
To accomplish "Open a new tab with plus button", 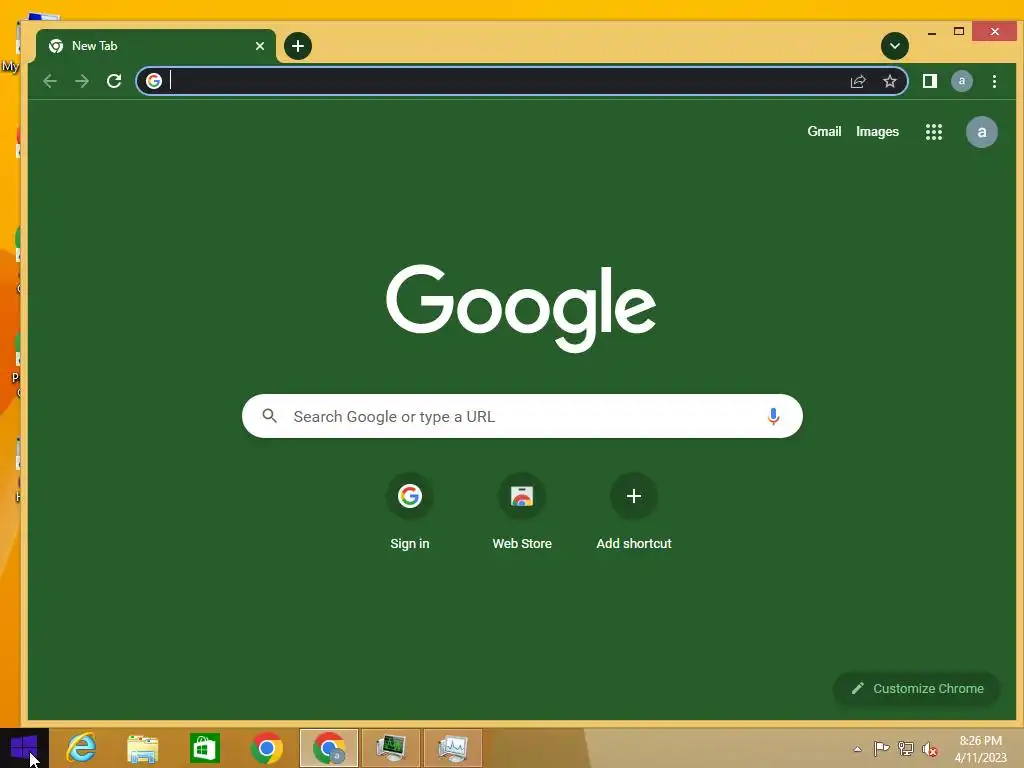I will (298, 46).
